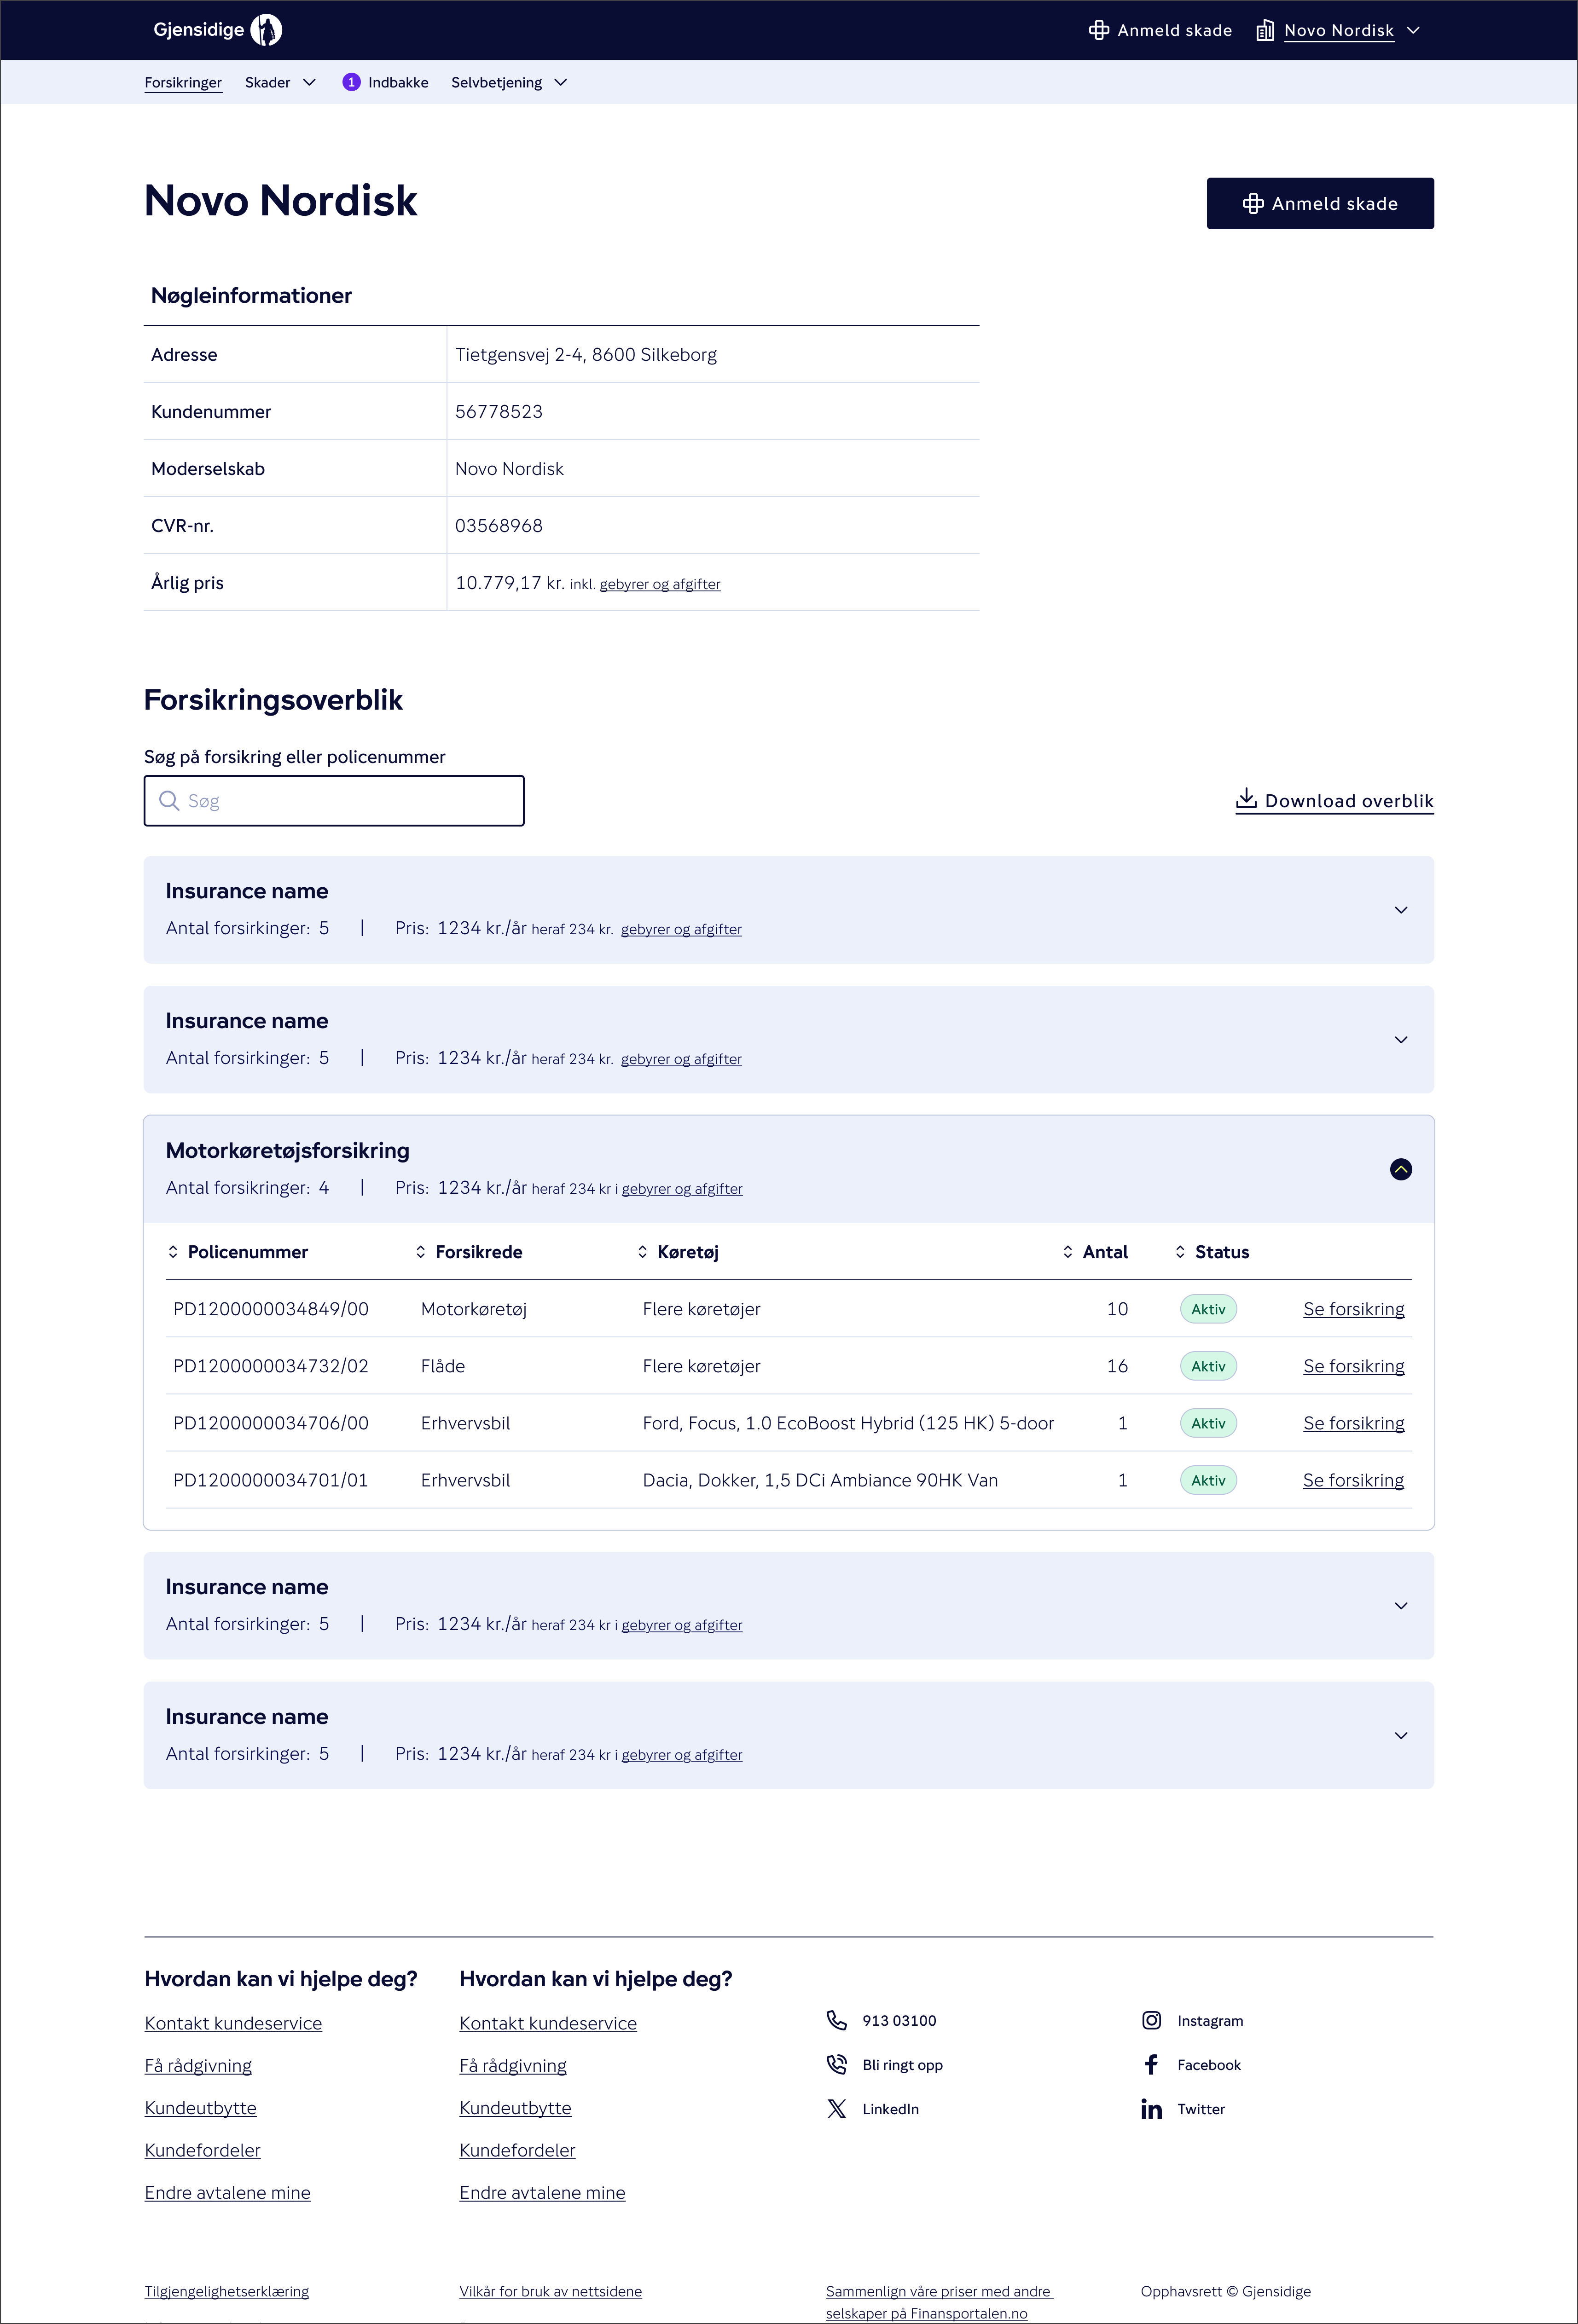
Task: Sort the table by Policenummer
Action: coord(174,1251)
